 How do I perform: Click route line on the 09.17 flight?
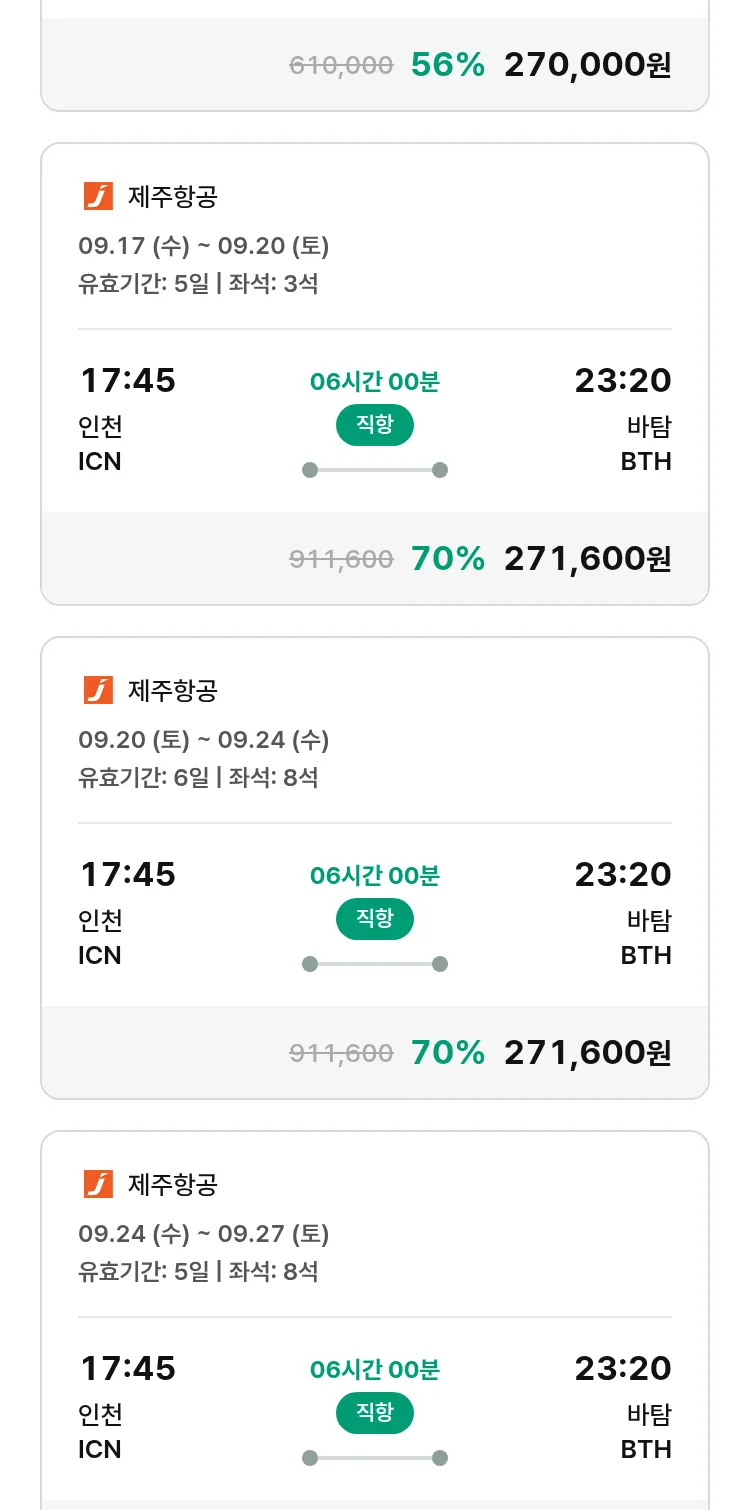[x=375, y=470]
